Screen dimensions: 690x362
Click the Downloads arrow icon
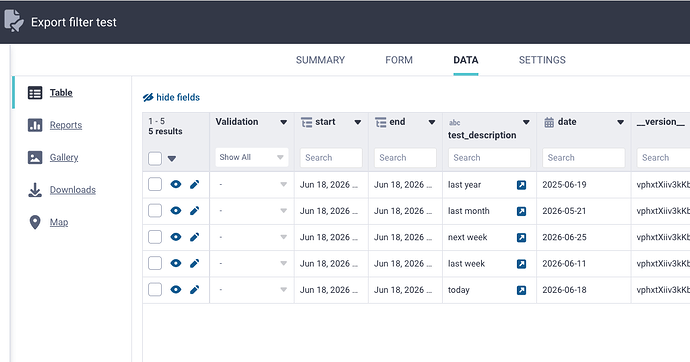(x=35, y=190)
